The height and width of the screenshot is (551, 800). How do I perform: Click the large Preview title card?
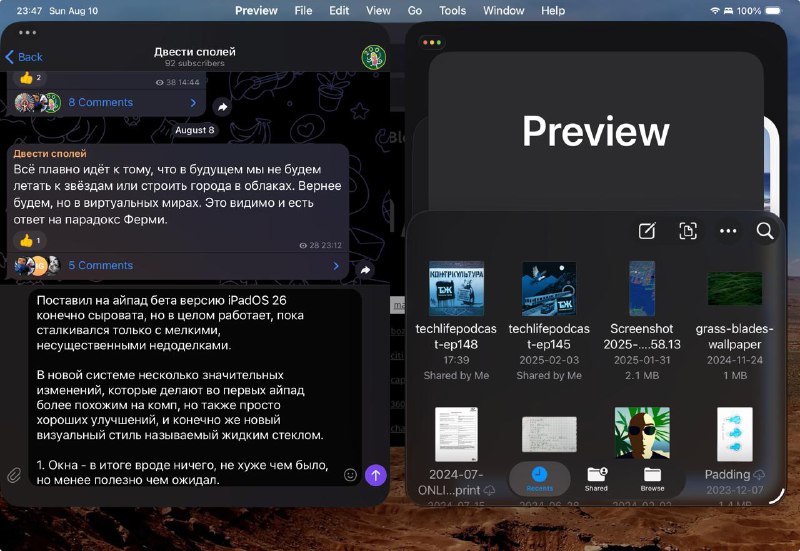595,131
